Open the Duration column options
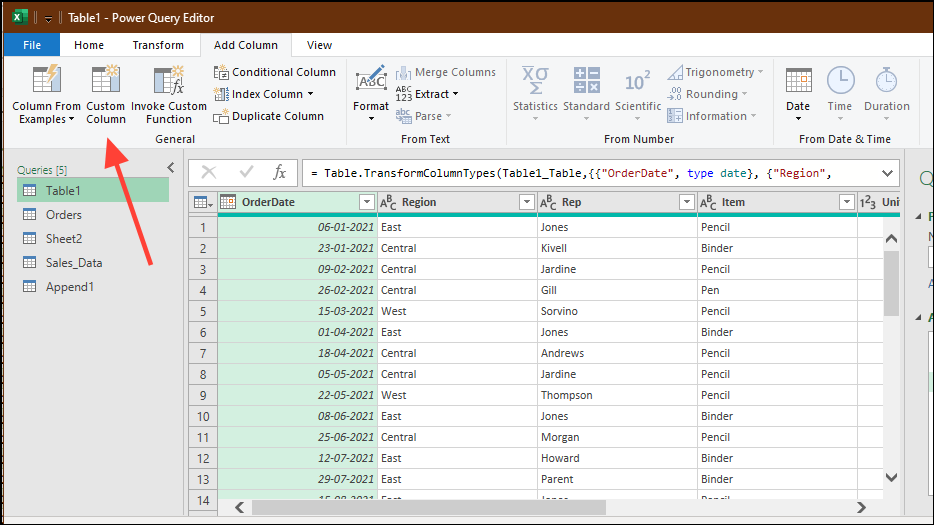Viewport: 934px width, 525px height. tap(886, 93)
